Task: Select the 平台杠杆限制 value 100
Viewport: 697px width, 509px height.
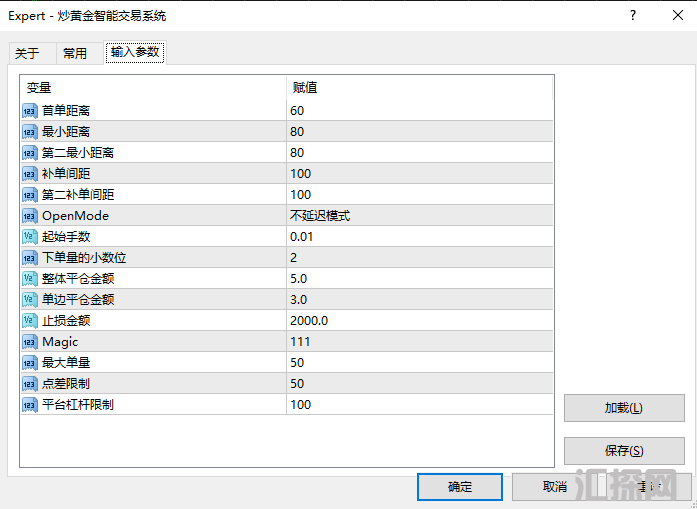Action: [x=420, y=405]
